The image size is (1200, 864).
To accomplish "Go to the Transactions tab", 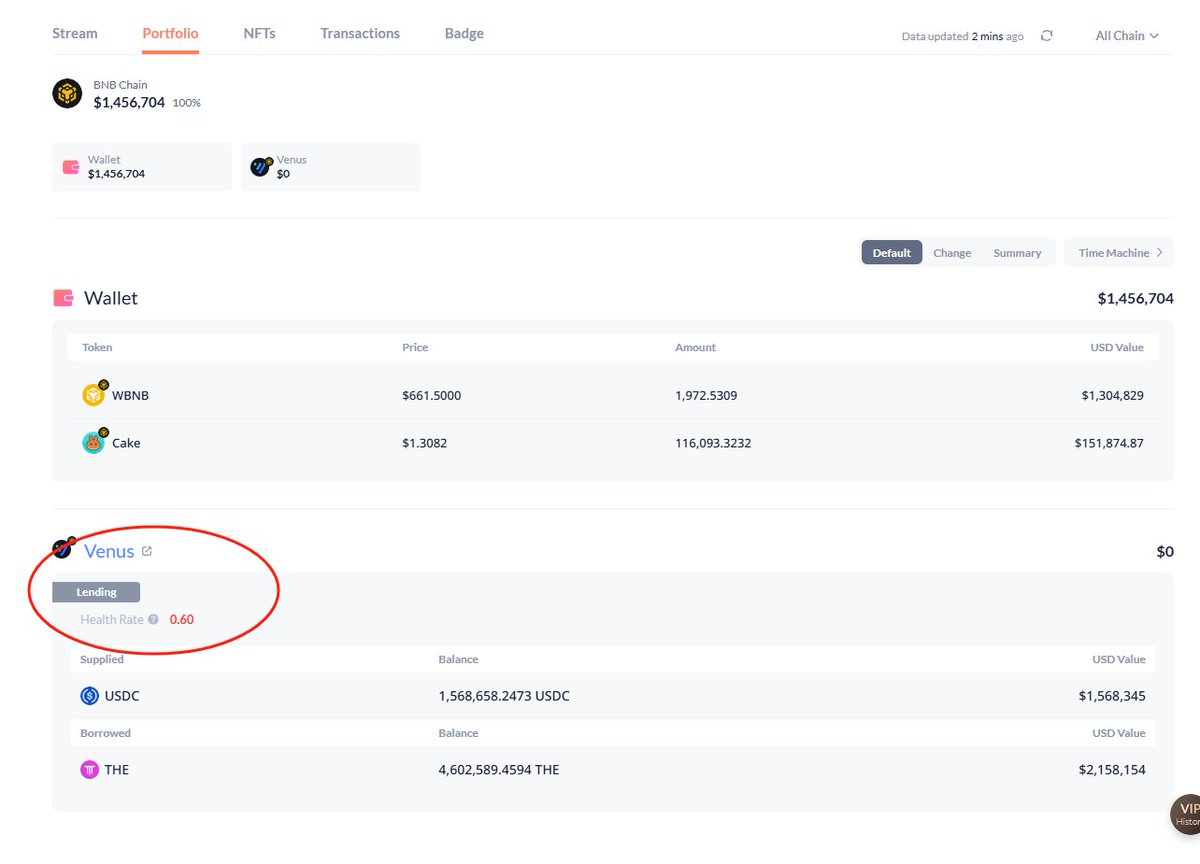I will (x=360, y=33).
